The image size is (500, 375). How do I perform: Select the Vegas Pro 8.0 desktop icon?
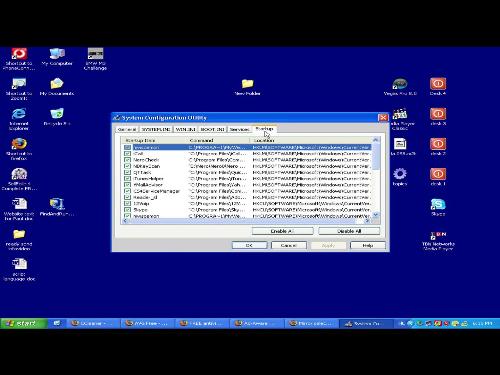tap(400, 87)
